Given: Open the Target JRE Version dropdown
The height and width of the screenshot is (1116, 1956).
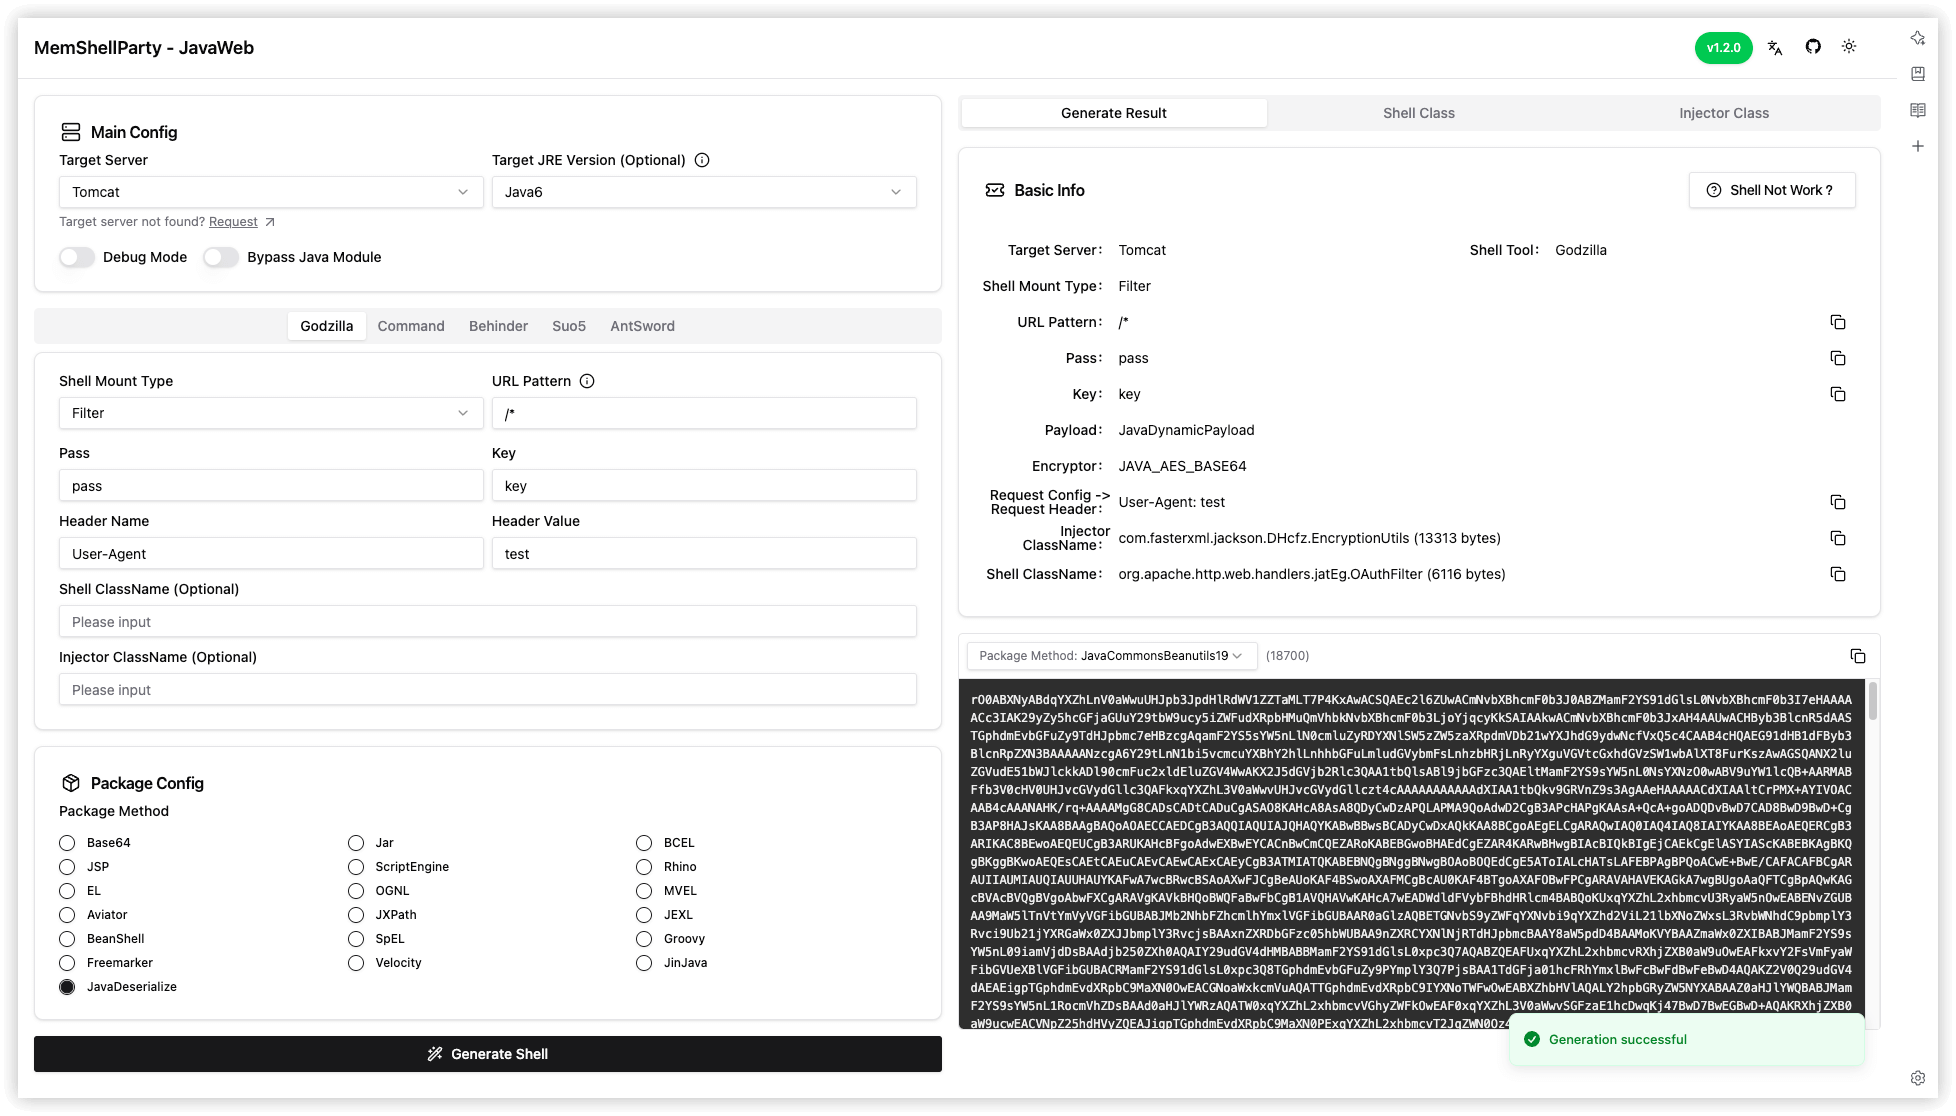Looking at the screenshot, I should click(x=704, y=192).
